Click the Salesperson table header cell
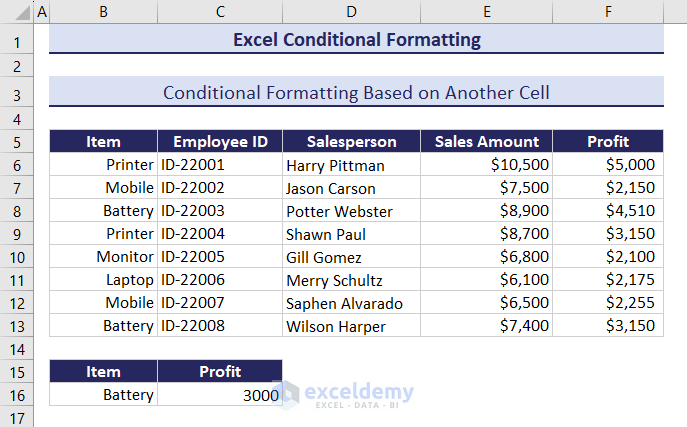Image resolution: width=687 pixels, height=427 pixels. coord(351,141)
